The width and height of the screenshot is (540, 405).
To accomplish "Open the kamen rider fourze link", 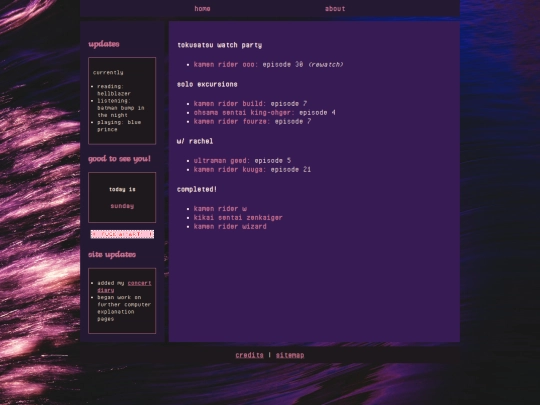I will click(232, 122).
